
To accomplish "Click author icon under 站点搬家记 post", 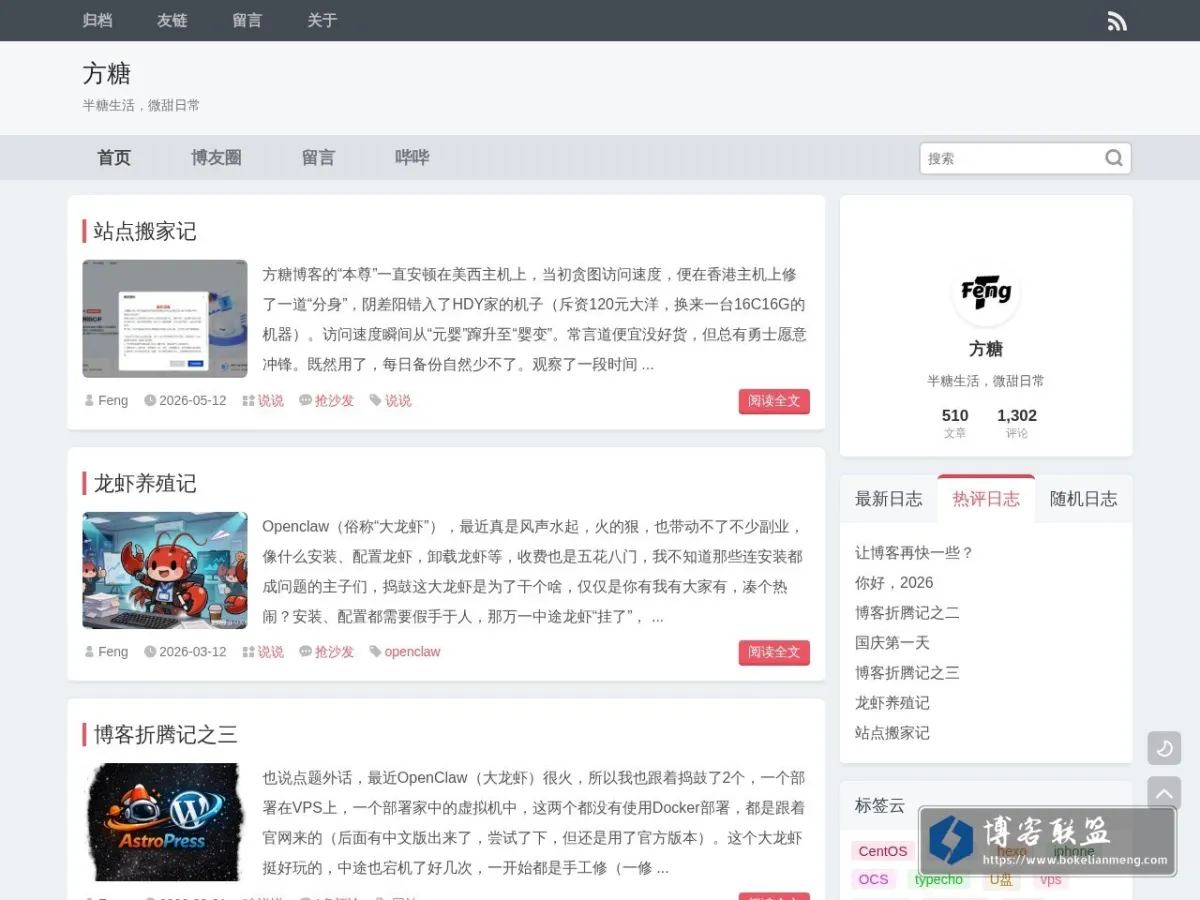I will coord(90,400).
